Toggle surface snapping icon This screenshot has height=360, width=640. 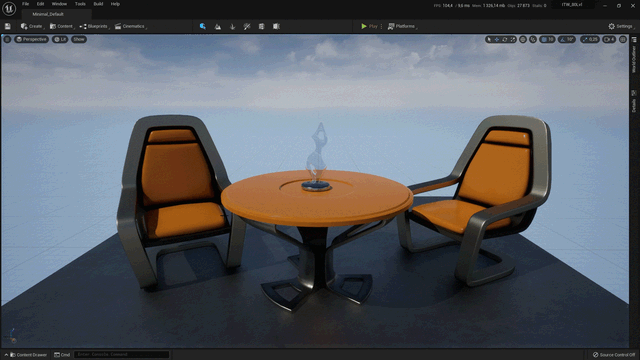pos(533,39)
